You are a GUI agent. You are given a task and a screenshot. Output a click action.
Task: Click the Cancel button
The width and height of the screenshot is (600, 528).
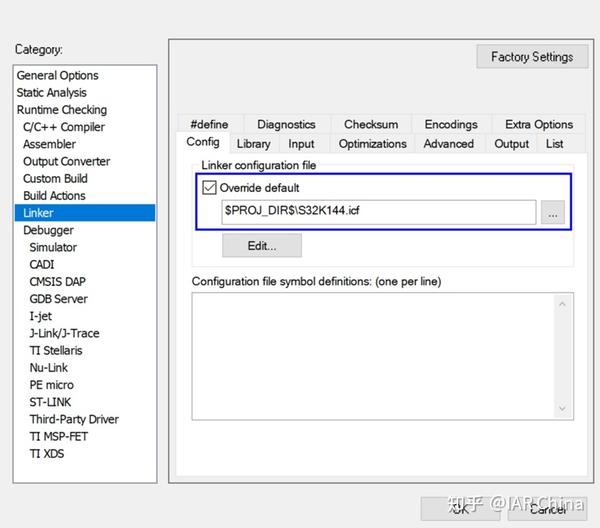click(x=547, y=509)
